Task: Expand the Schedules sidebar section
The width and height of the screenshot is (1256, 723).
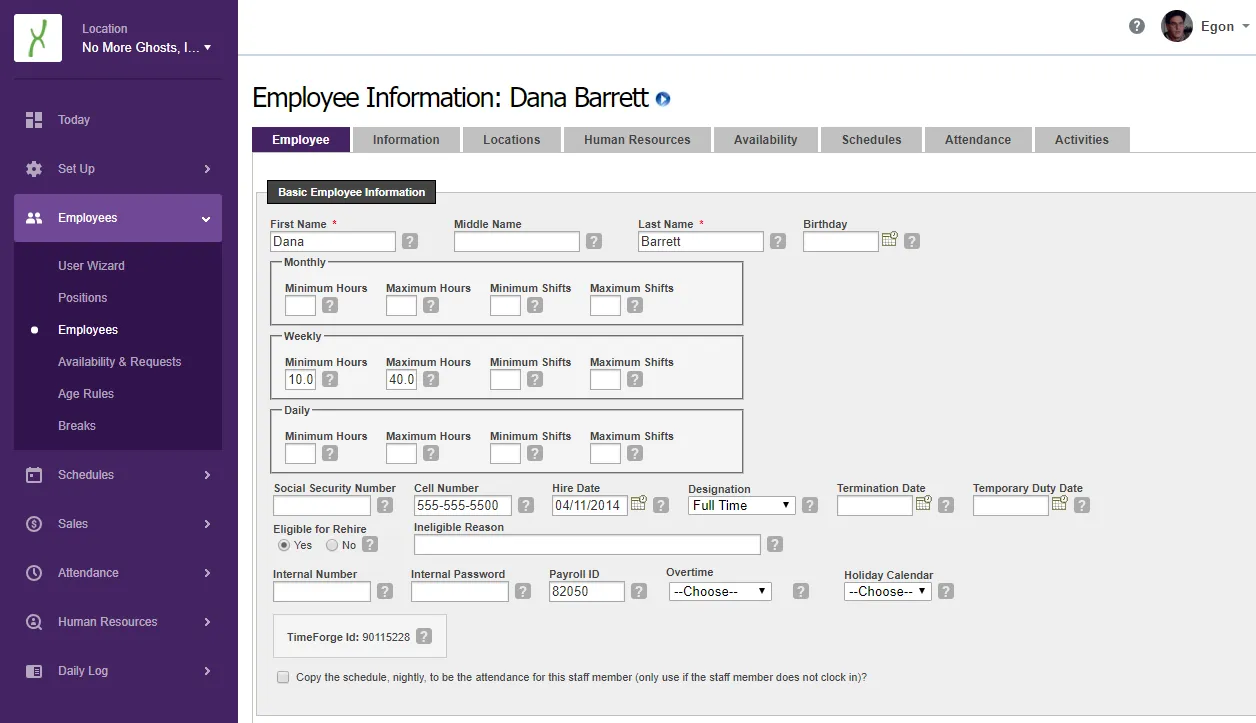Action: (x=207, y=475)
